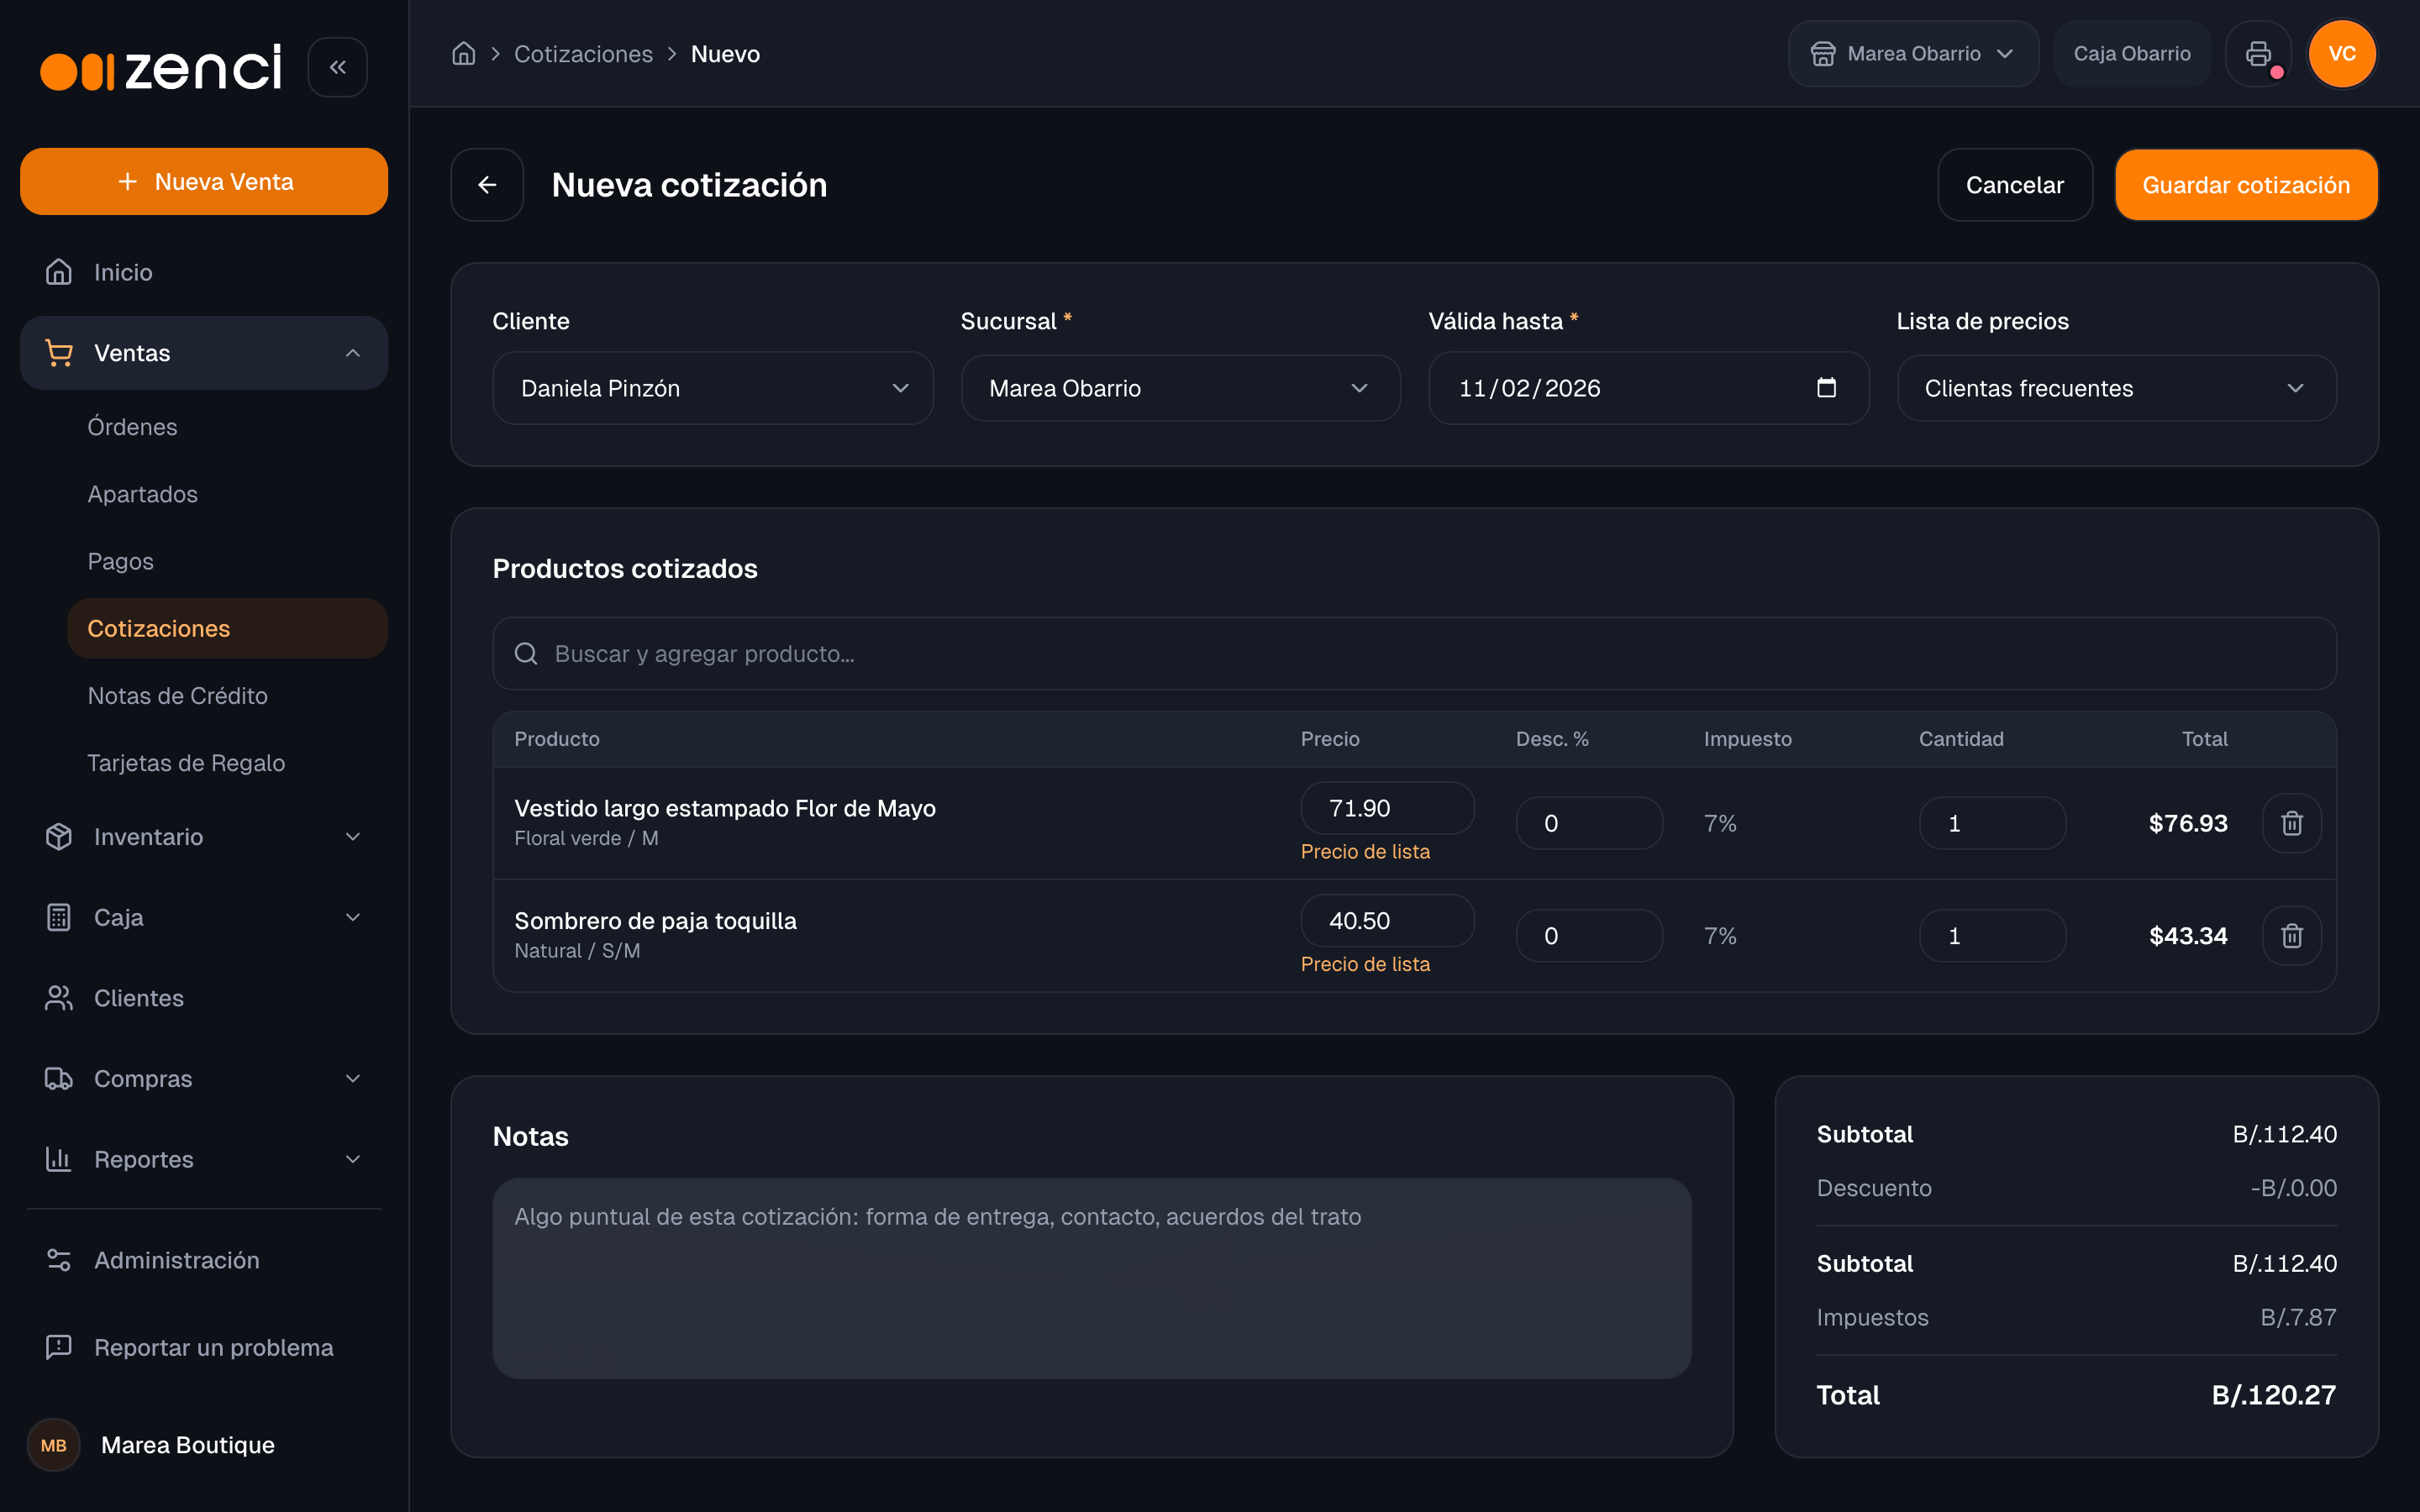The width and height of the screenshot is (2420, 1512).
Task: Open the Cliente dropdown Daniela Pinzón
Action: click(x=713, y=388)
